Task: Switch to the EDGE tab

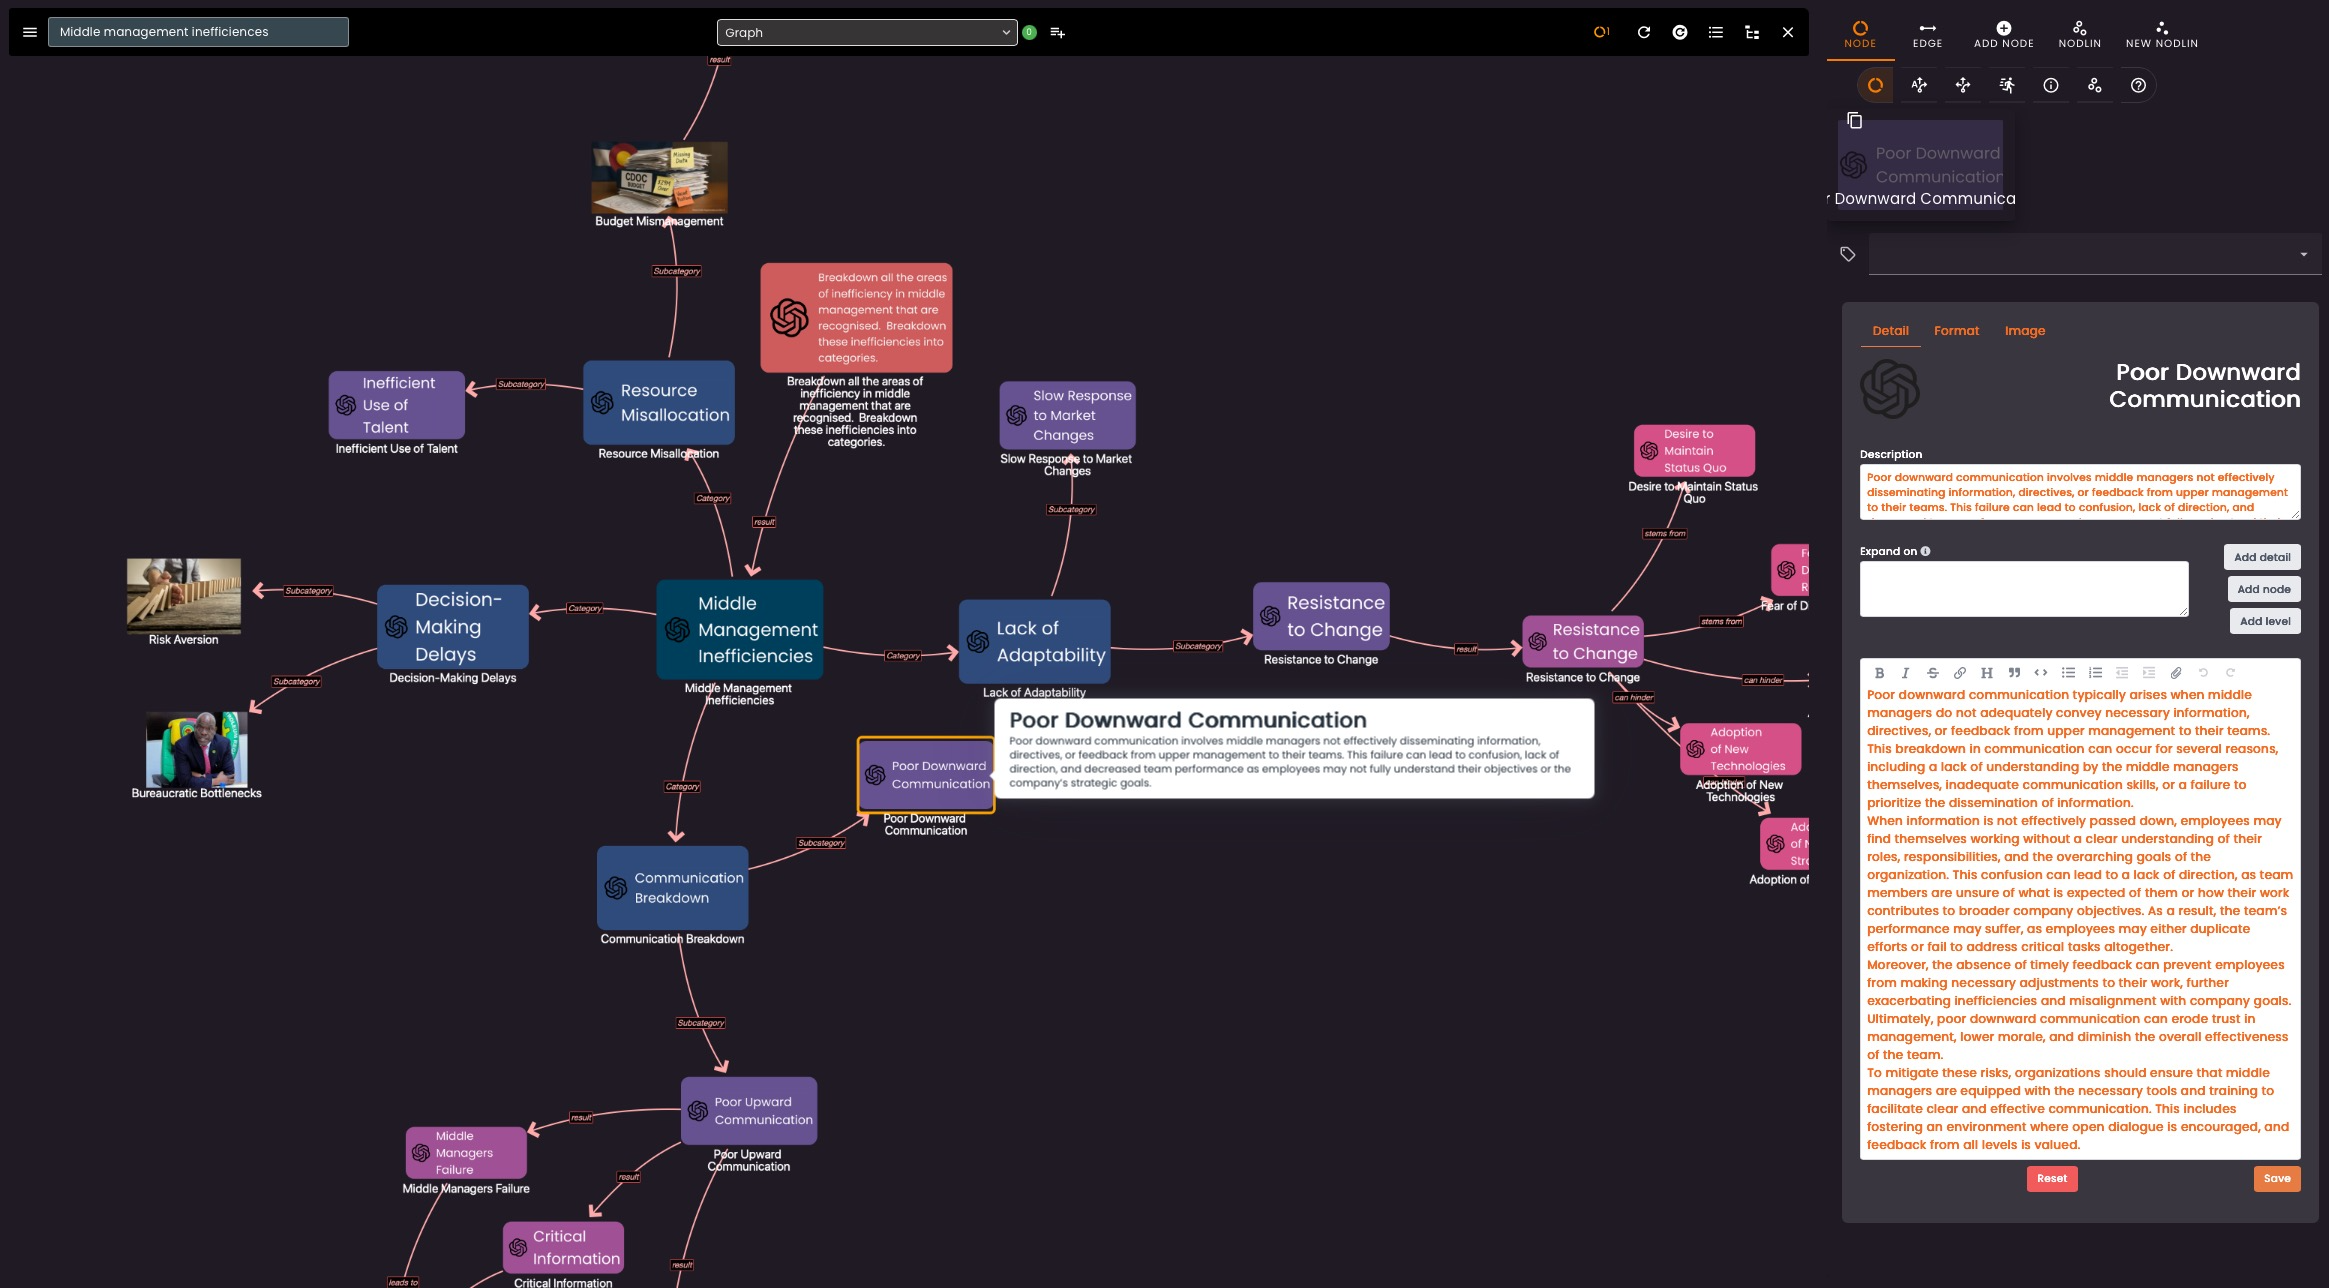Action: [1927, 34]
